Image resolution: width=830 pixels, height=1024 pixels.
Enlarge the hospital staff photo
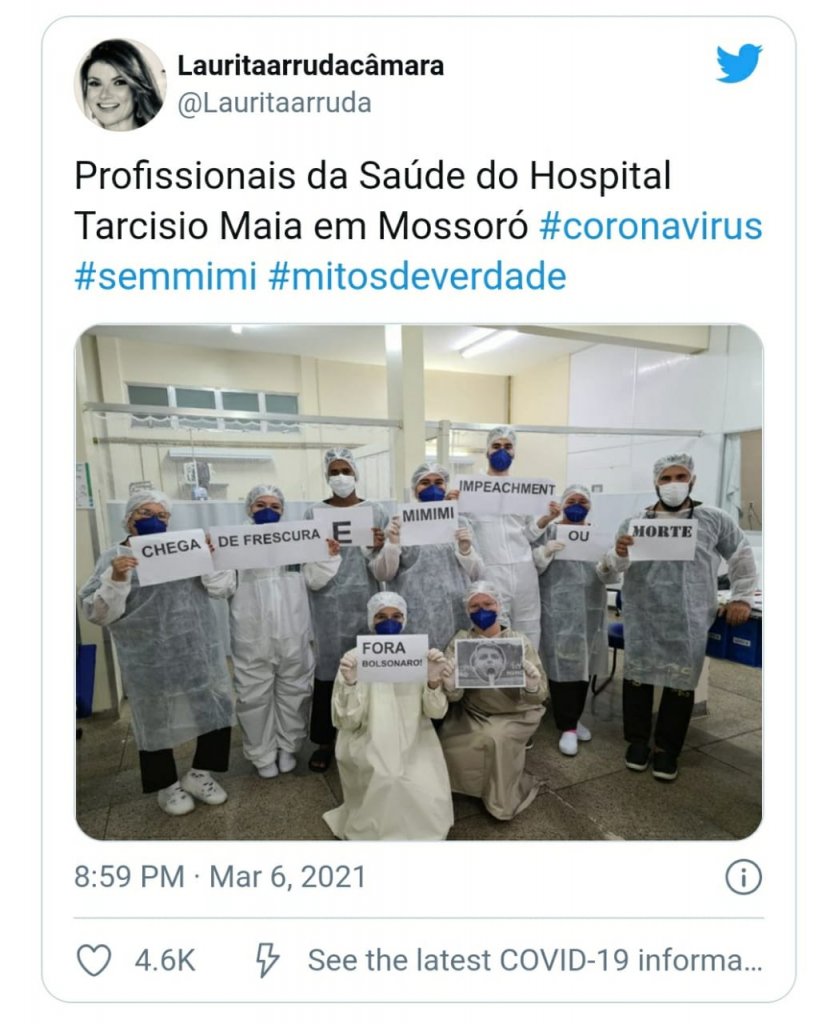[x=419, y=582]
